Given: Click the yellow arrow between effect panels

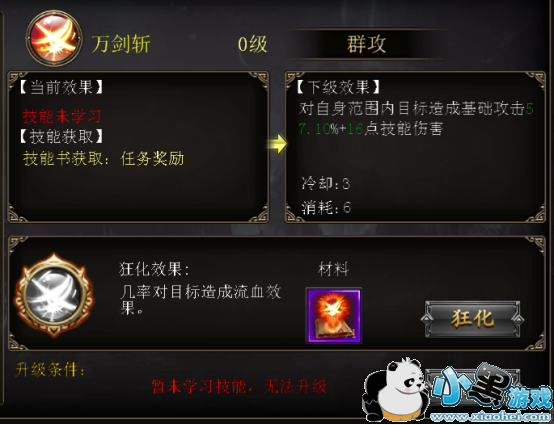Looking at the screenshot, I should coord(277,143).
